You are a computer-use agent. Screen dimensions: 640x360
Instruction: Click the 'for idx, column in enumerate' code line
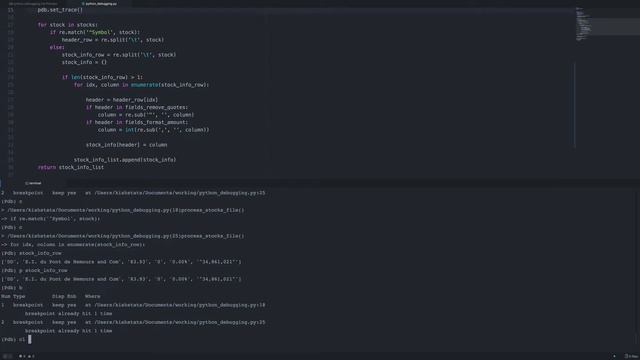click(141, 85)
